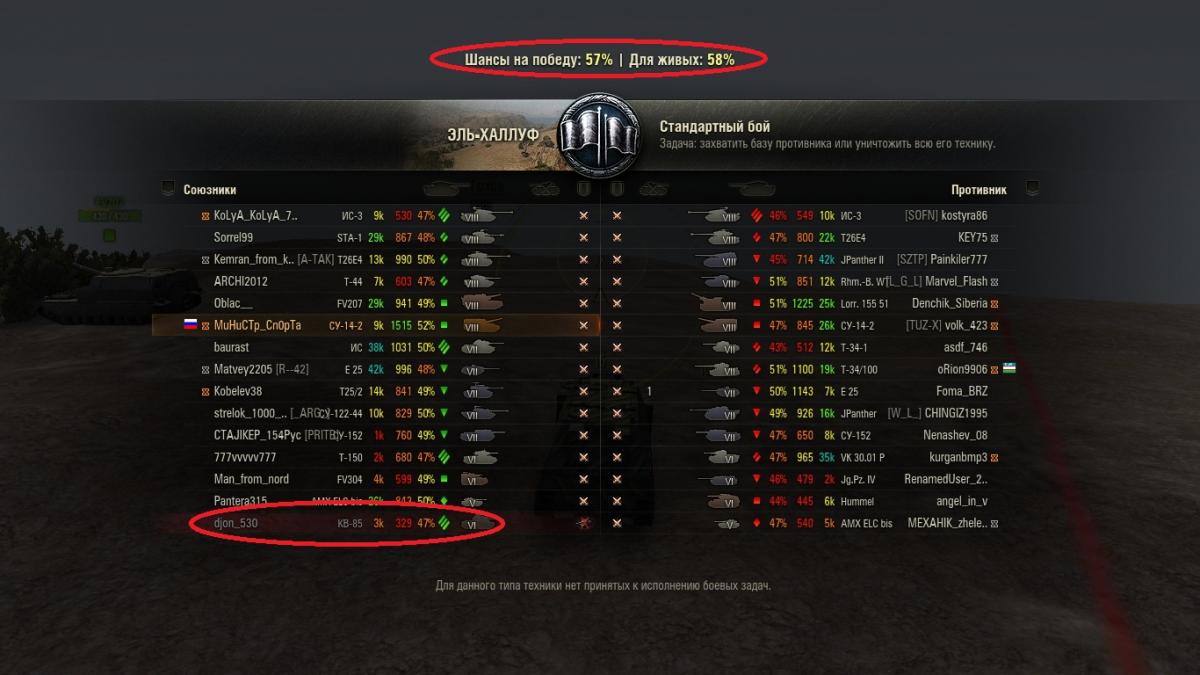Click the ЭЛЬ-ХАЛЛУФ map name title
1200x675 pixels.
[x=493, y=135]
